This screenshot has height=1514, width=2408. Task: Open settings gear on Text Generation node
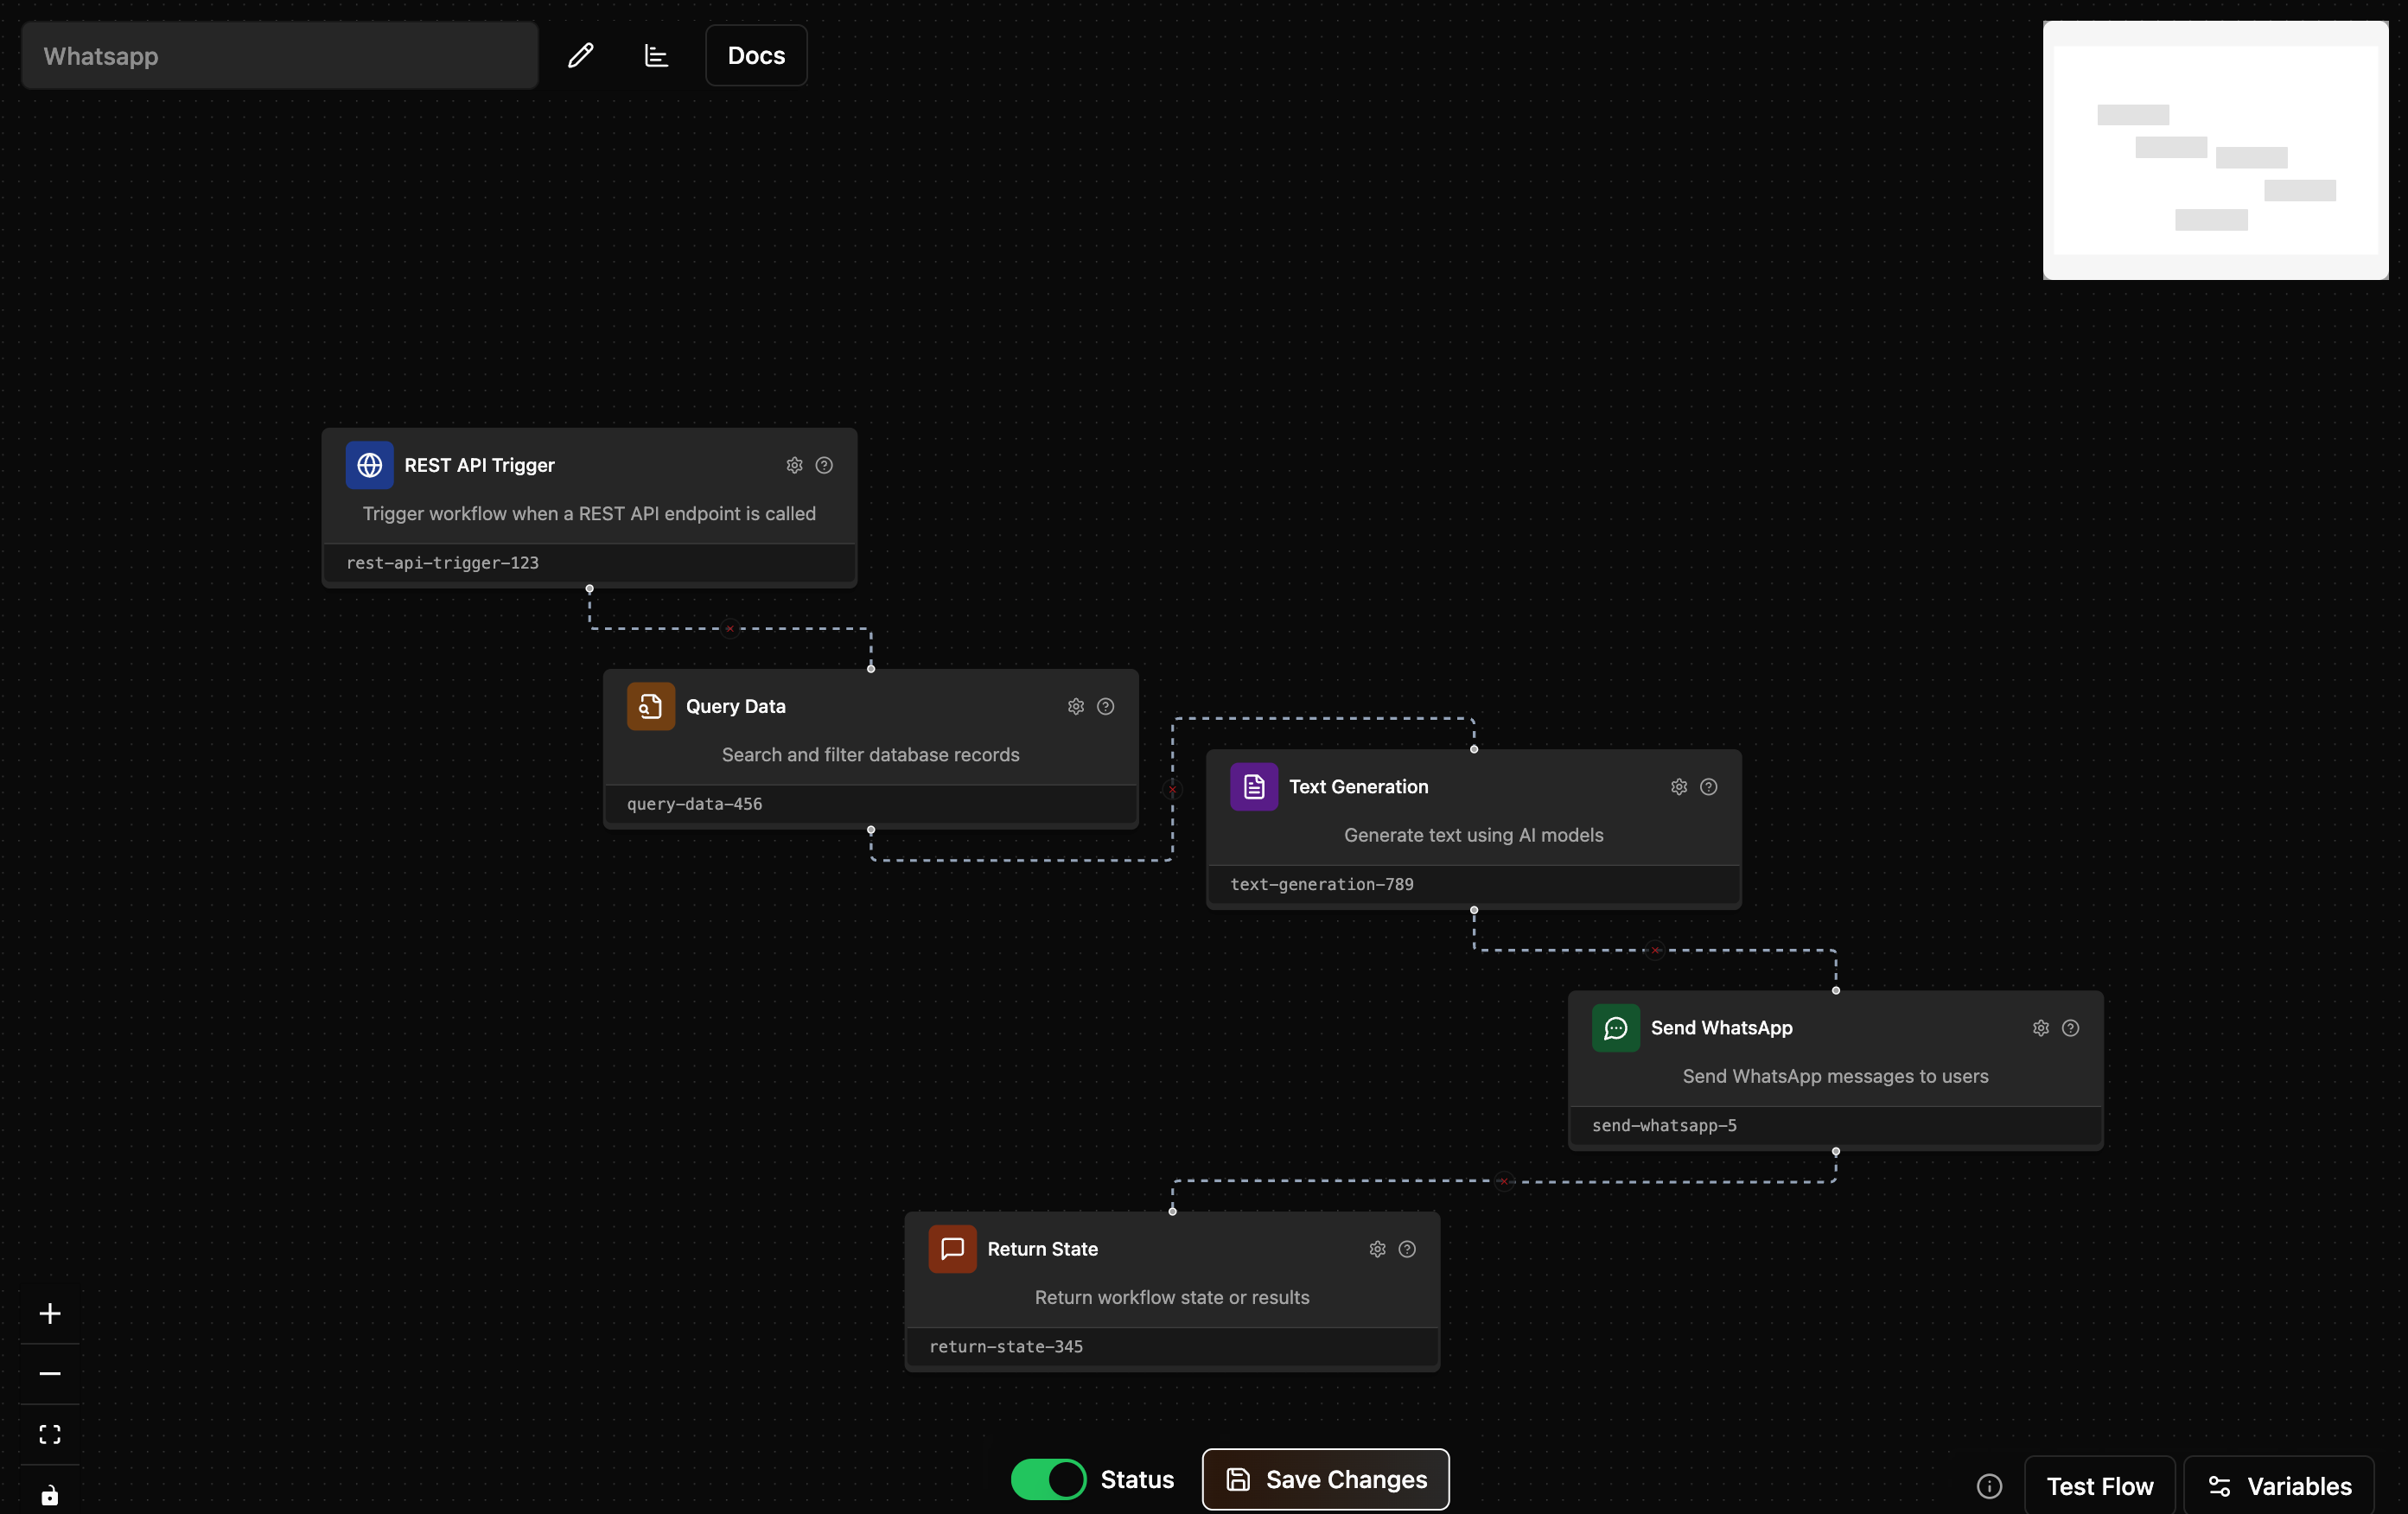1679,787
